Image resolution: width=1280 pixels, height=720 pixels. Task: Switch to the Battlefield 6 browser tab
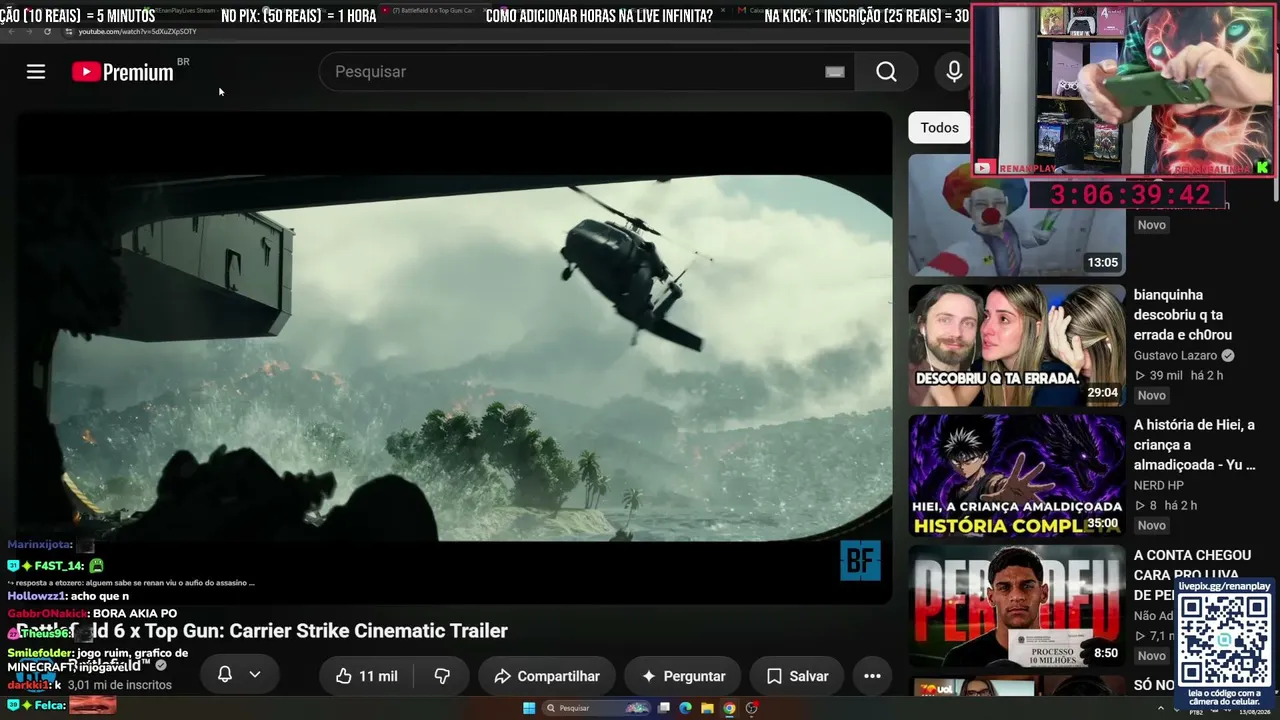431,10
